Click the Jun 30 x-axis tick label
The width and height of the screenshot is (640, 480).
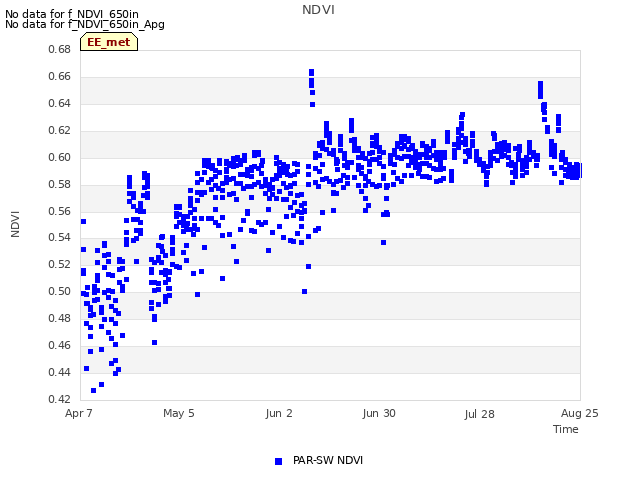click(379, 413)
